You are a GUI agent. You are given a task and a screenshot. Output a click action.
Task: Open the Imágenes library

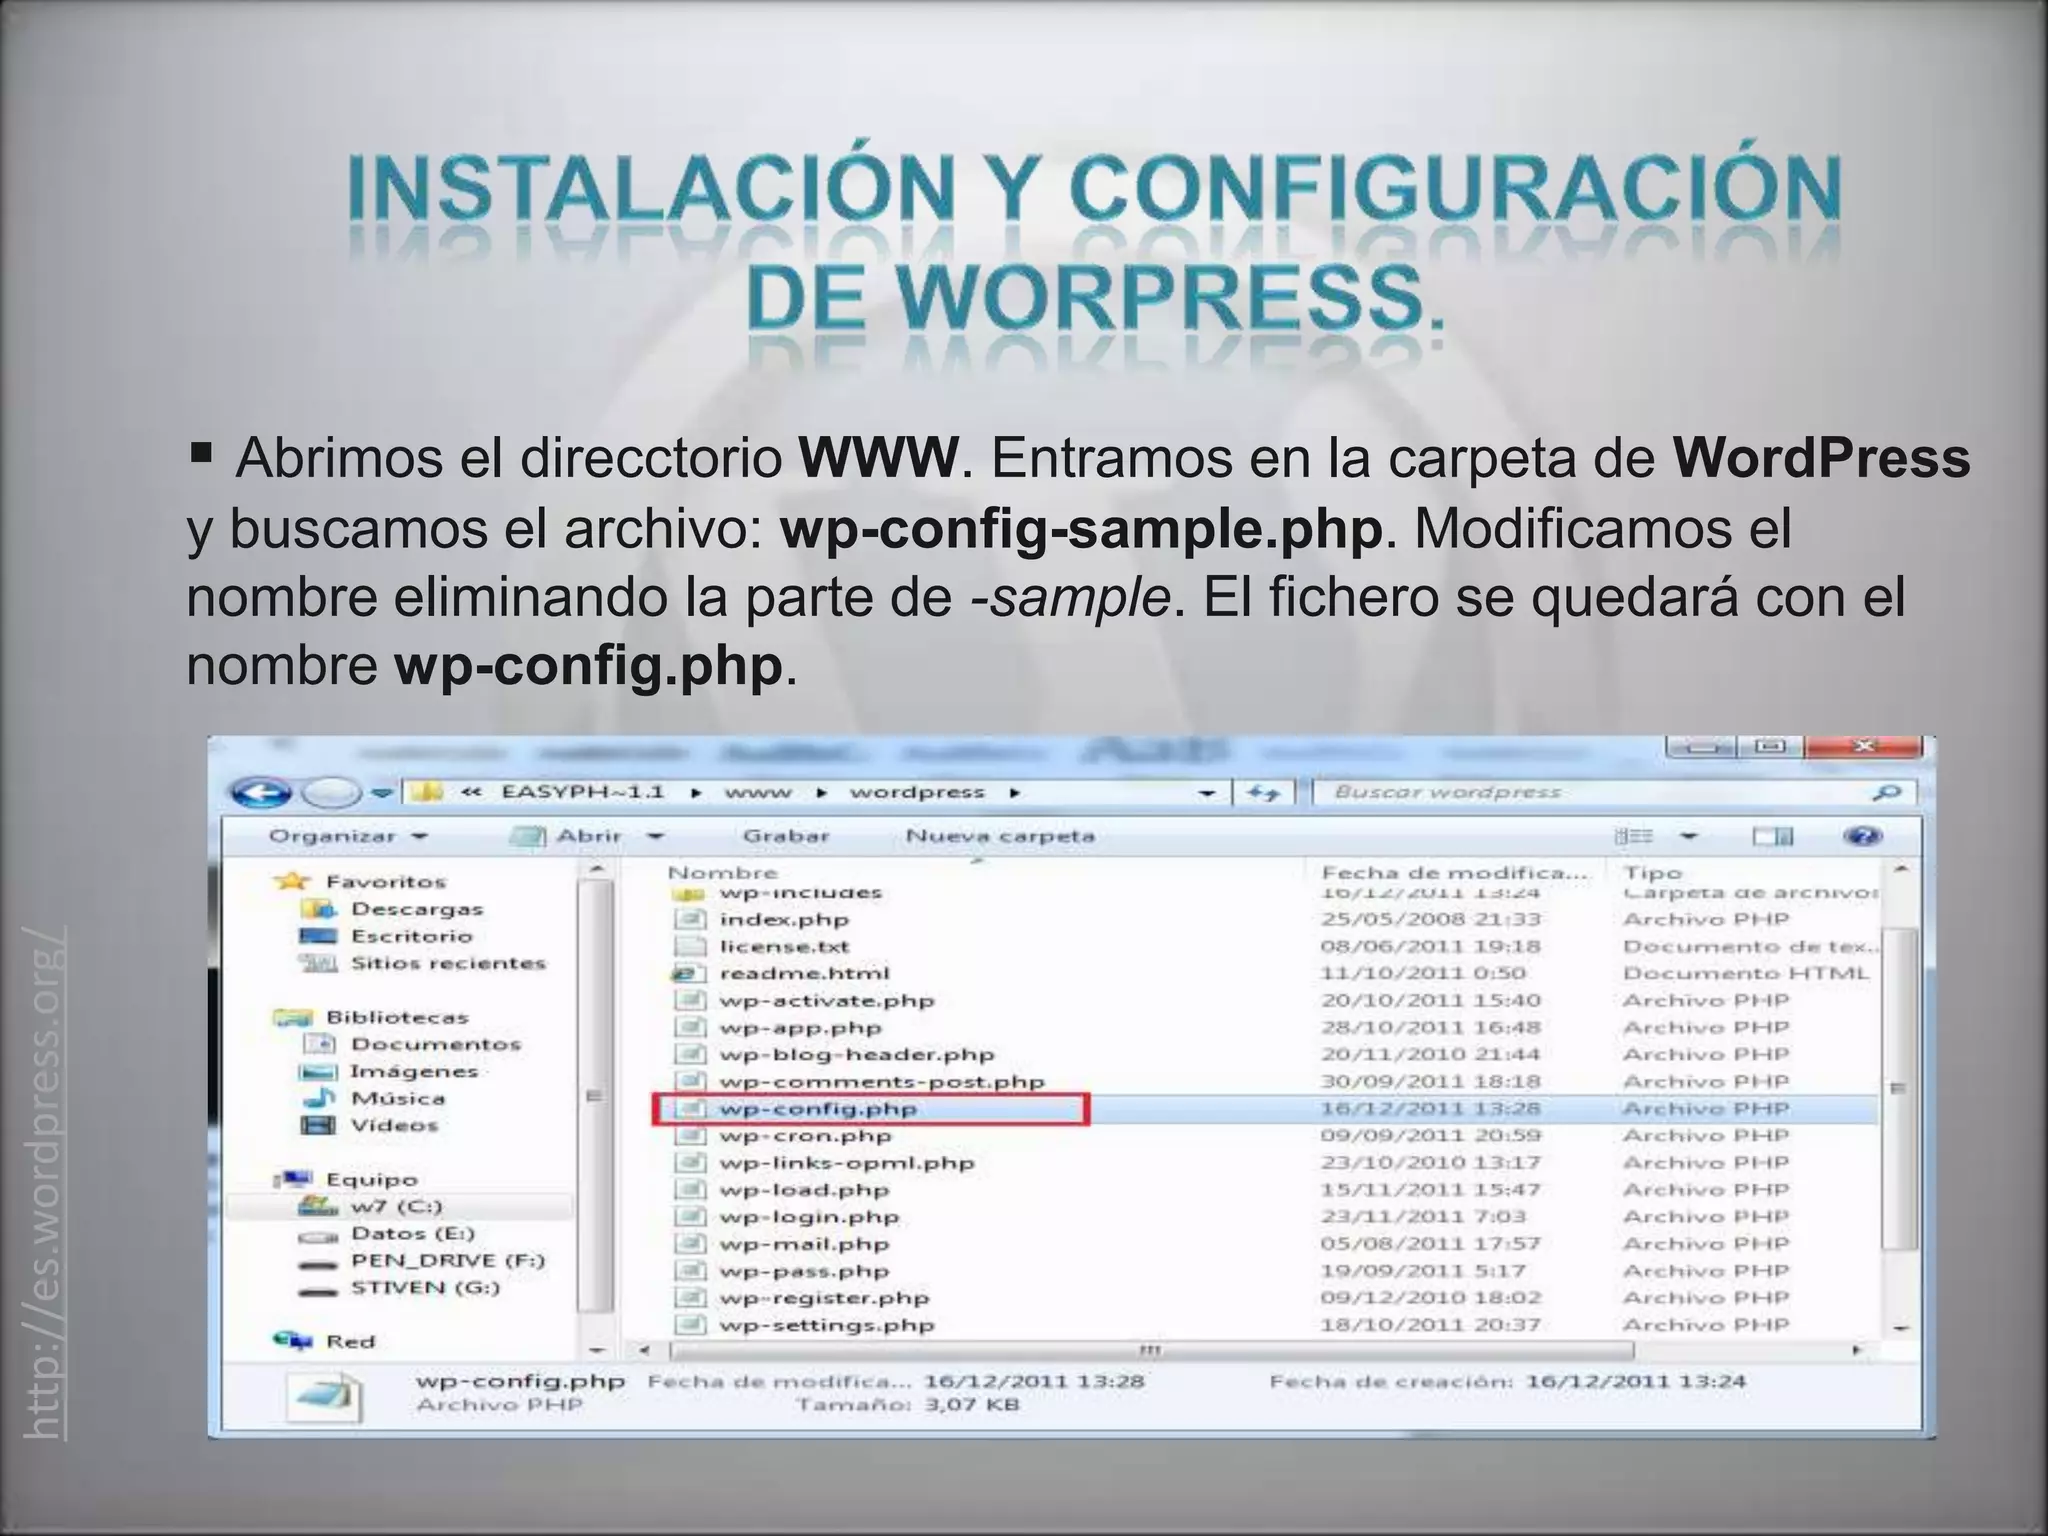tap(414, 1071)
